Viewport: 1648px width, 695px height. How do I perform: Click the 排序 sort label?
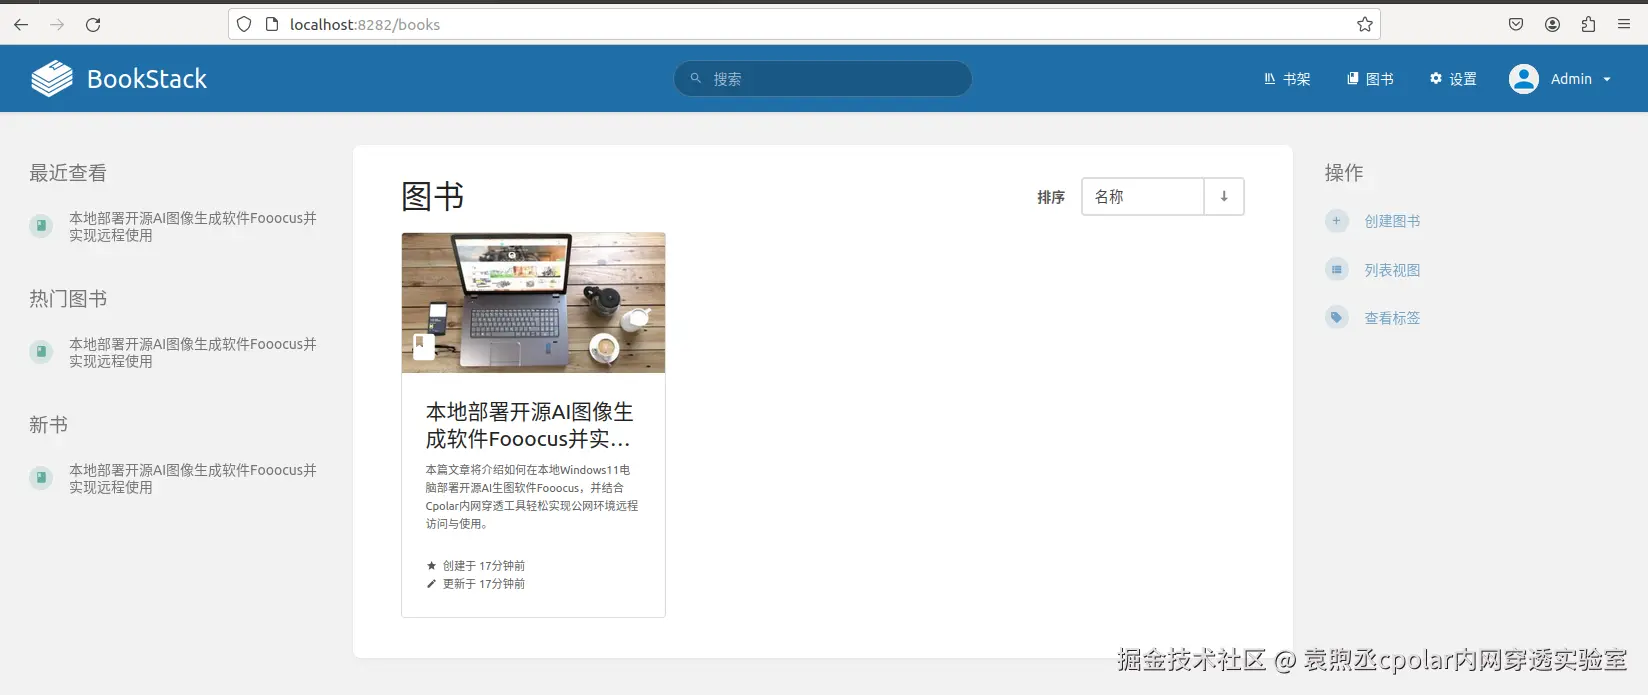pos(1051,197)
